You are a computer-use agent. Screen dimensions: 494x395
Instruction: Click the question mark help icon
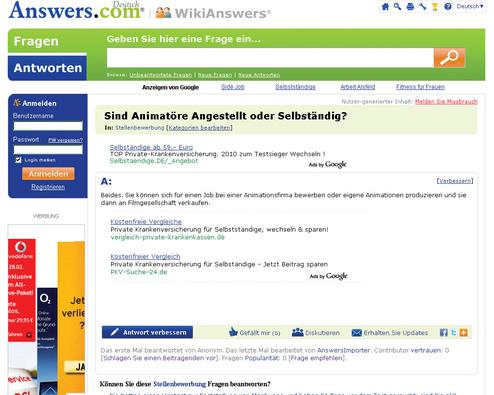[448, 6]
